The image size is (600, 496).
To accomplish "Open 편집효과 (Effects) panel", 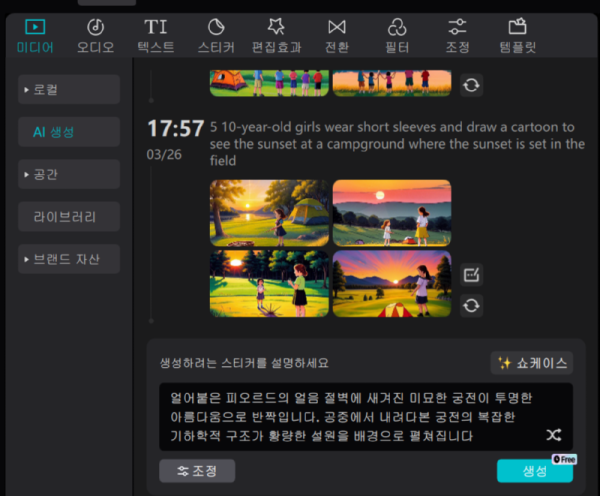I will (x=276, y=35).
